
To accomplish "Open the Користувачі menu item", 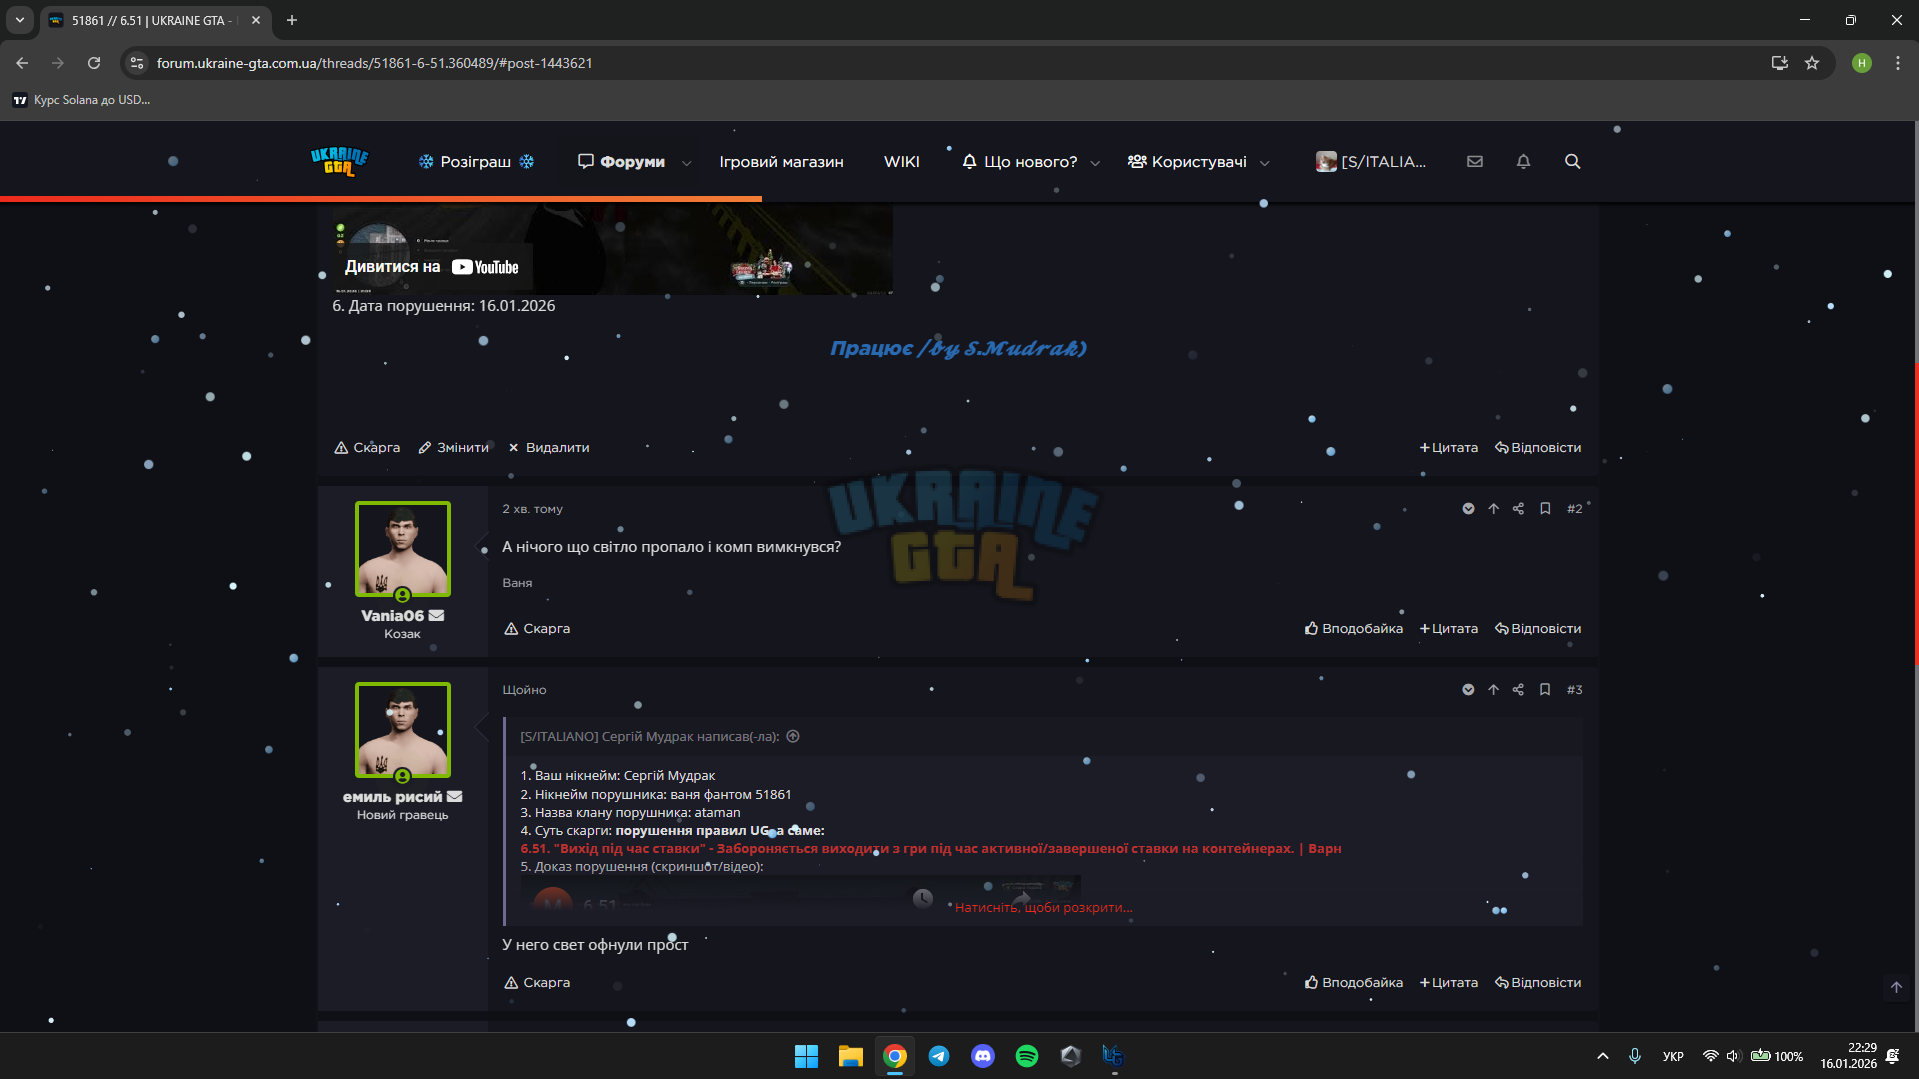I will [1187, 162].
